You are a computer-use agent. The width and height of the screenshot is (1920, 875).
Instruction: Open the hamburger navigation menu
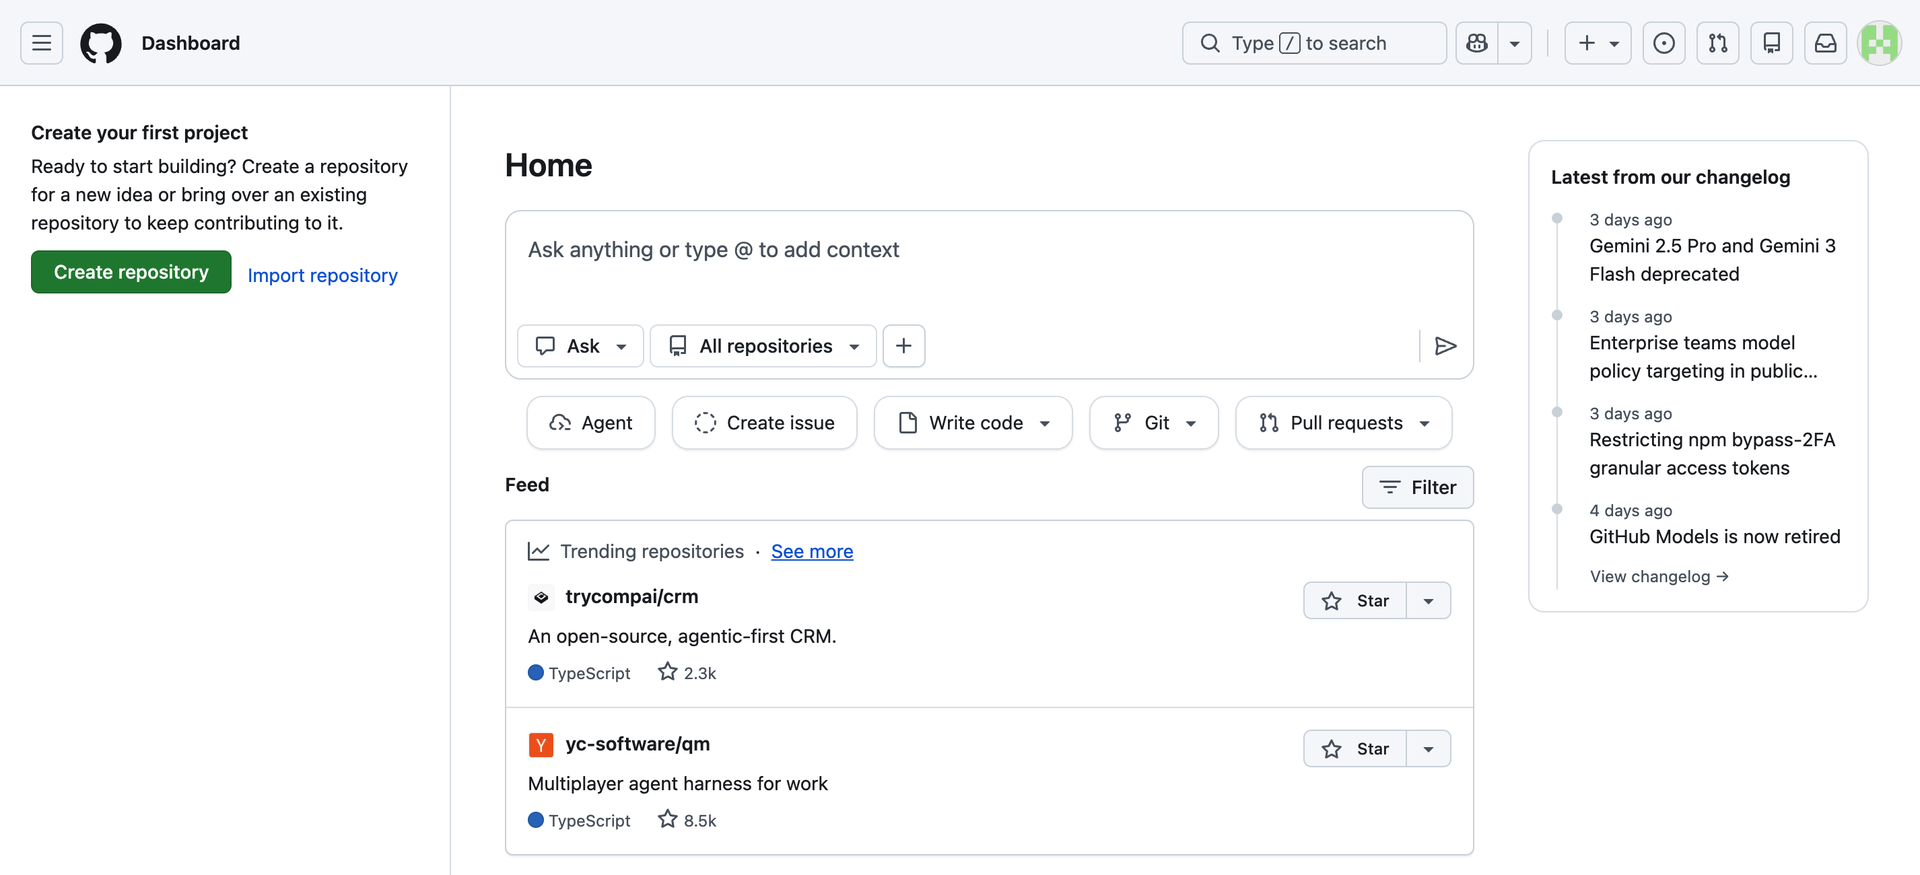tap(41, 43)
